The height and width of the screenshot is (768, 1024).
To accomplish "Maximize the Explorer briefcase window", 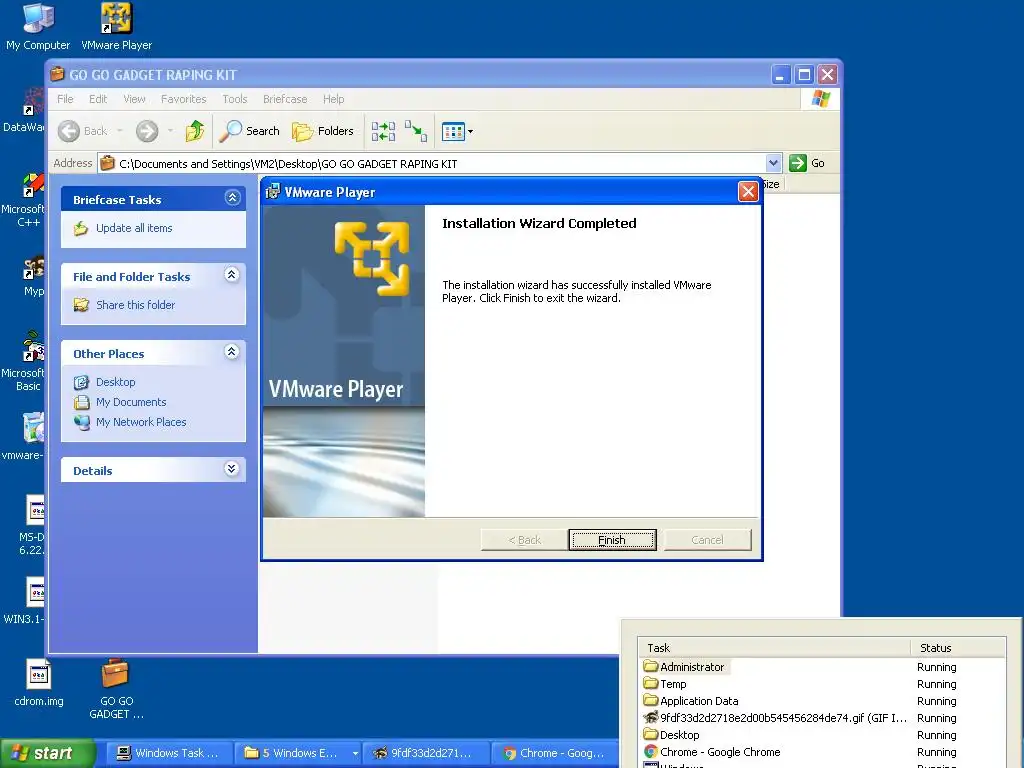I will click(x=805, y=74).
